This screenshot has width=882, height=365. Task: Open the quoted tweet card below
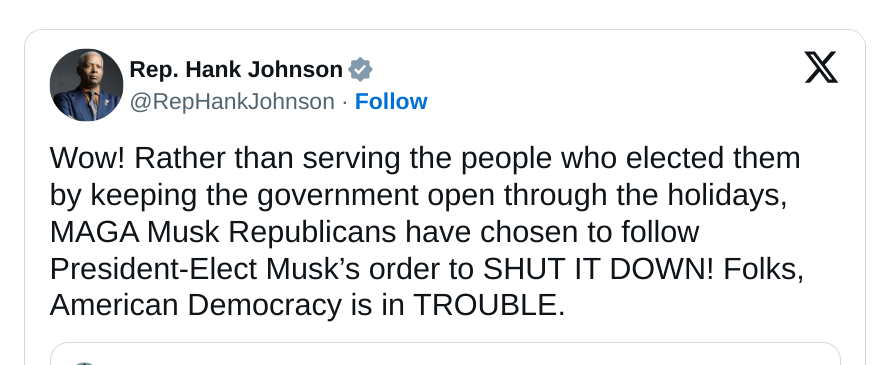(445, 354)
